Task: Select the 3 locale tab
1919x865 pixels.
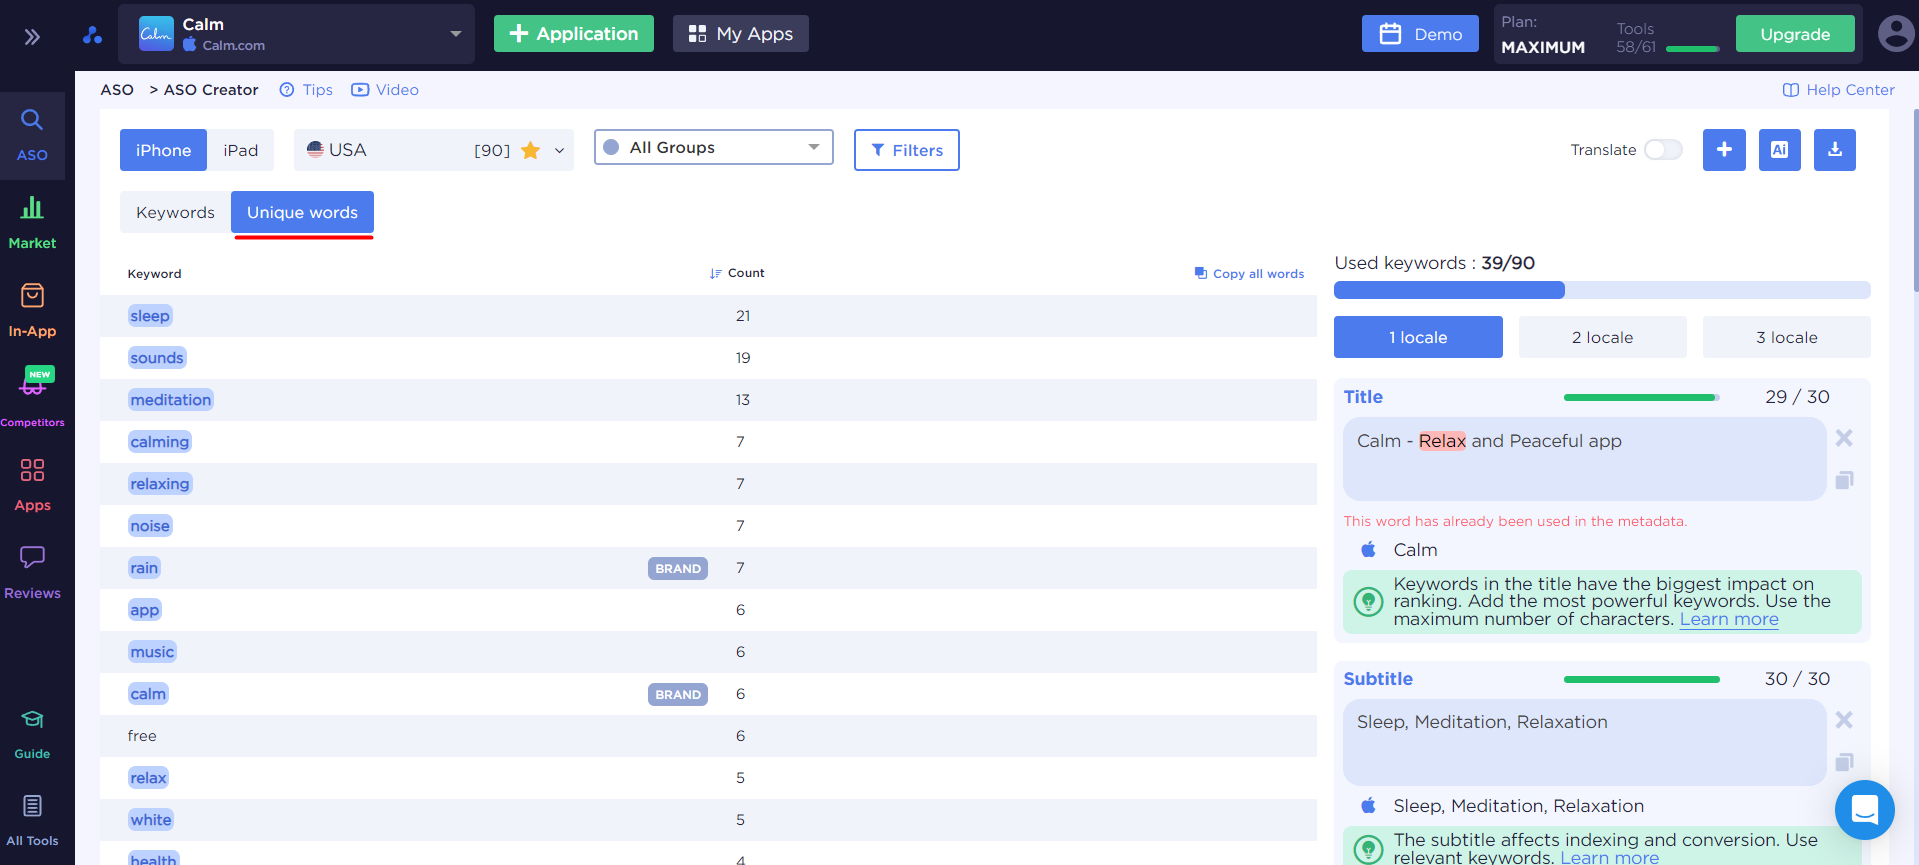Action: pyautogui.click(x=1787, y=337)
